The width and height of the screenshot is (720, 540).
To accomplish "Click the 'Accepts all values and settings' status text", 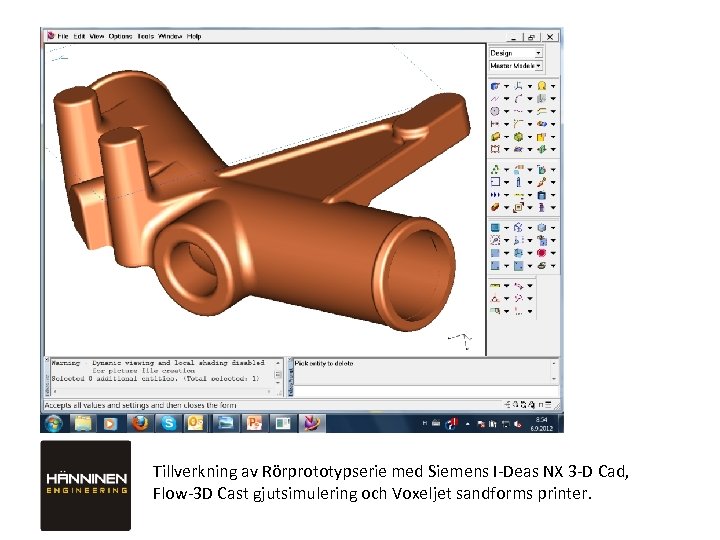I will click(140, 405).
